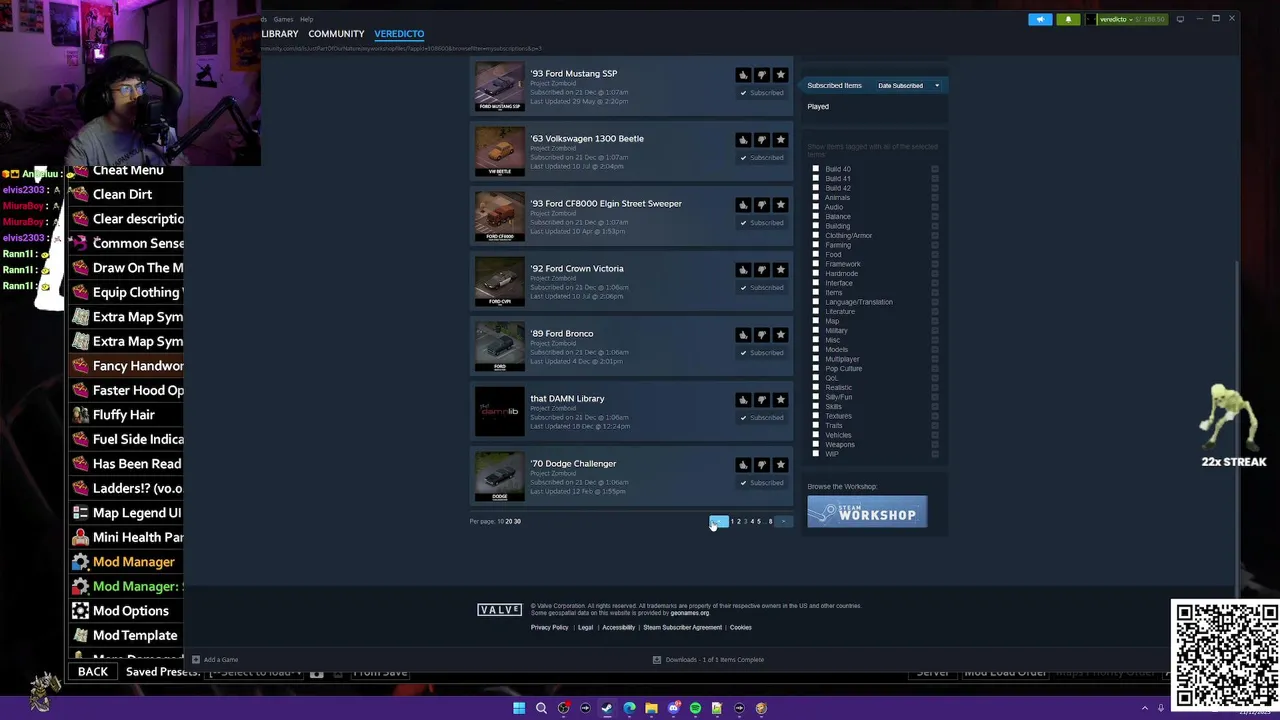Open that DAMN Library thumbnail
The image size is (1280, 720).
pos(499,412)
